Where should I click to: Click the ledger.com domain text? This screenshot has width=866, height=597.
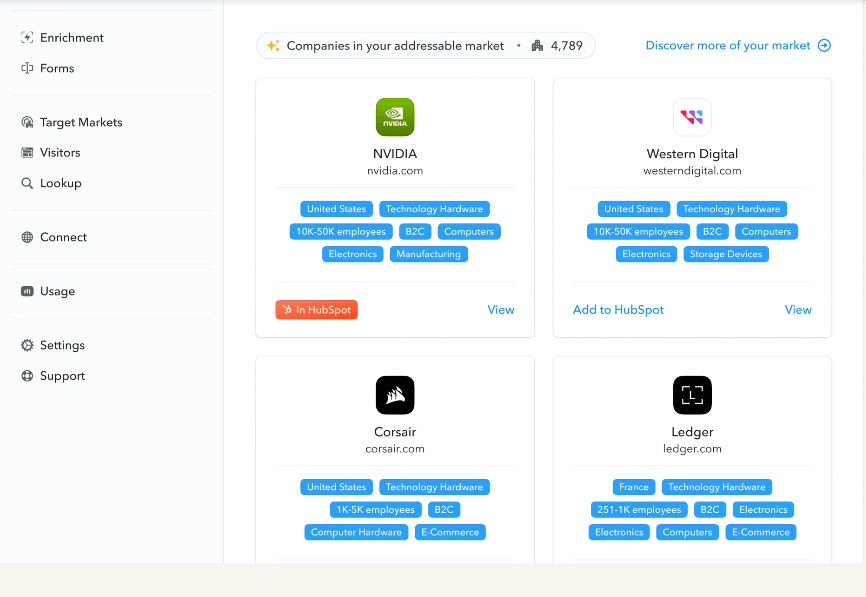pyautogui.click(x=692, y=449)
